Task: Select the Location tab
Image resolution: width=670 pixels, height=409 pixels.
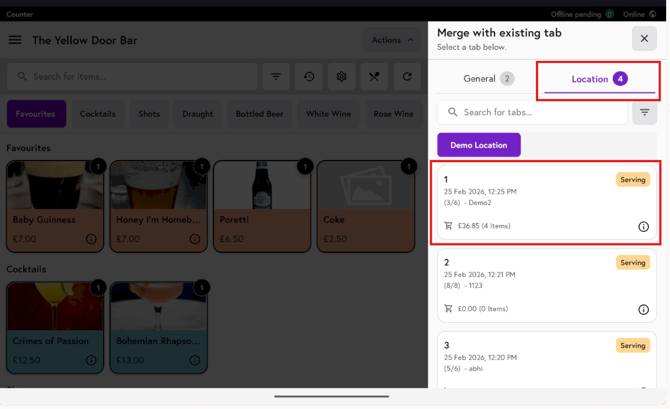Action: click(598, 79)
